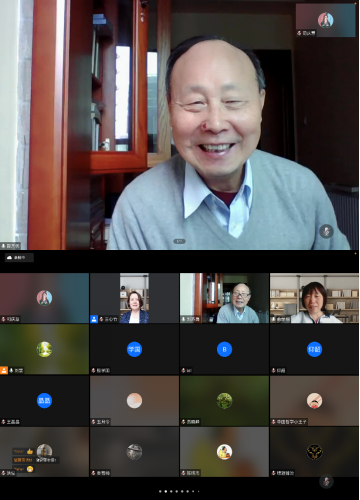Click the blue host badge on the woman's video tile
Image resolution: width=360 pixels, height=500 pixels.
pos(94,319)
